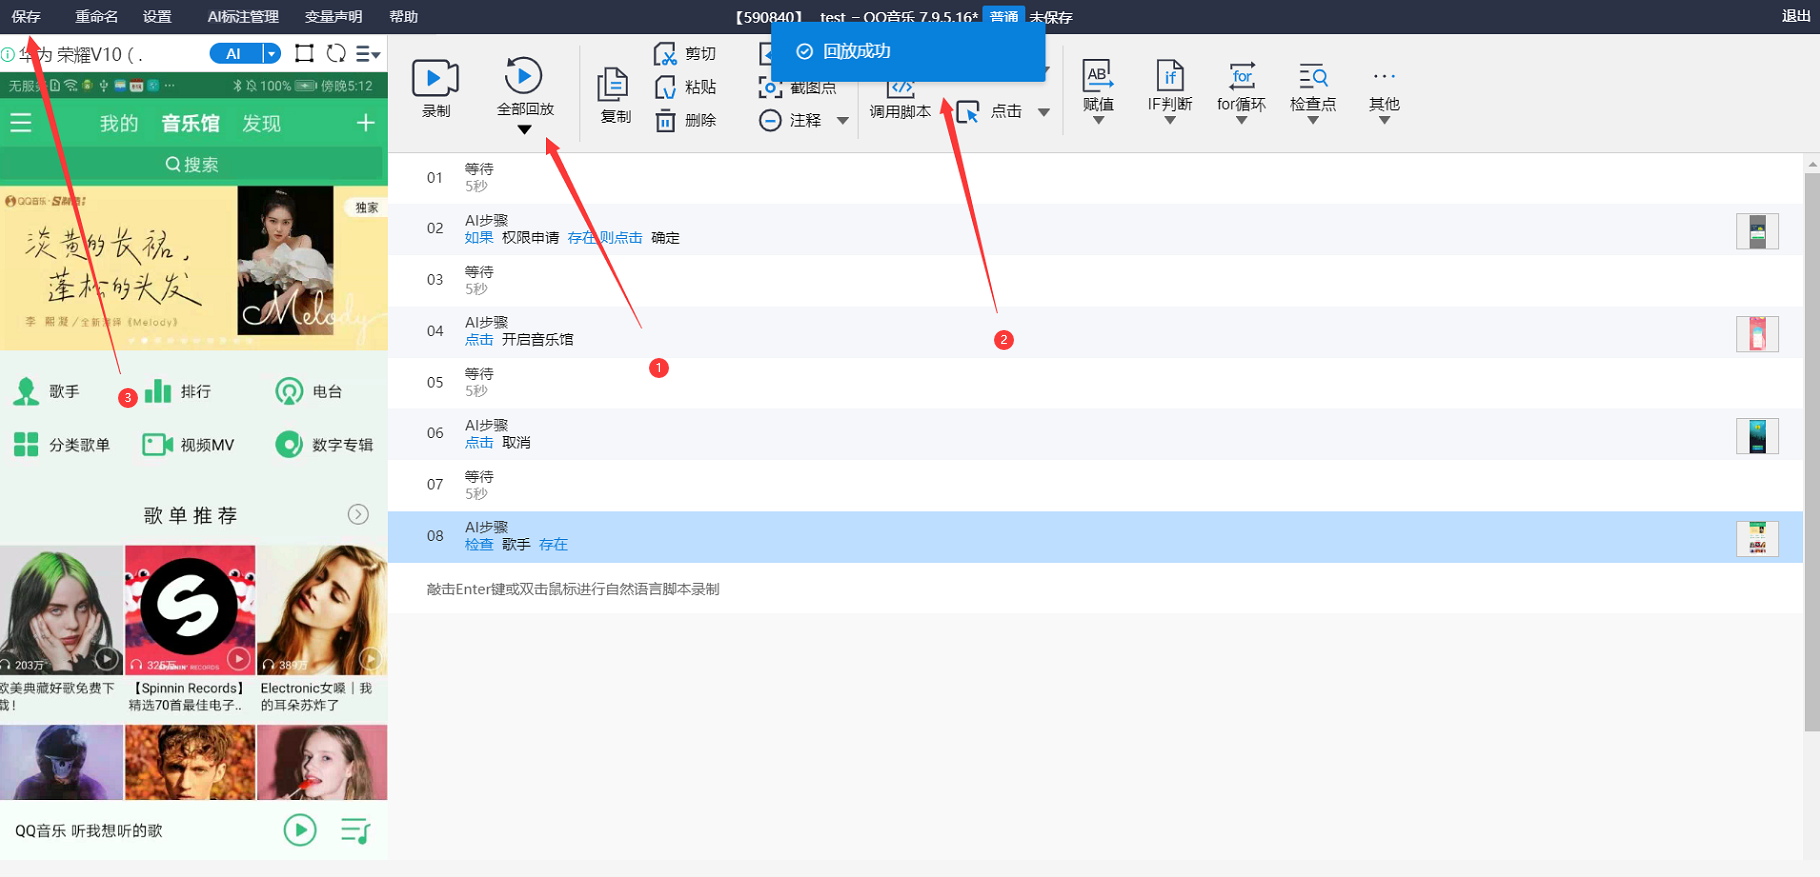Open the AI mode dropdown arrow

point(271,54)
